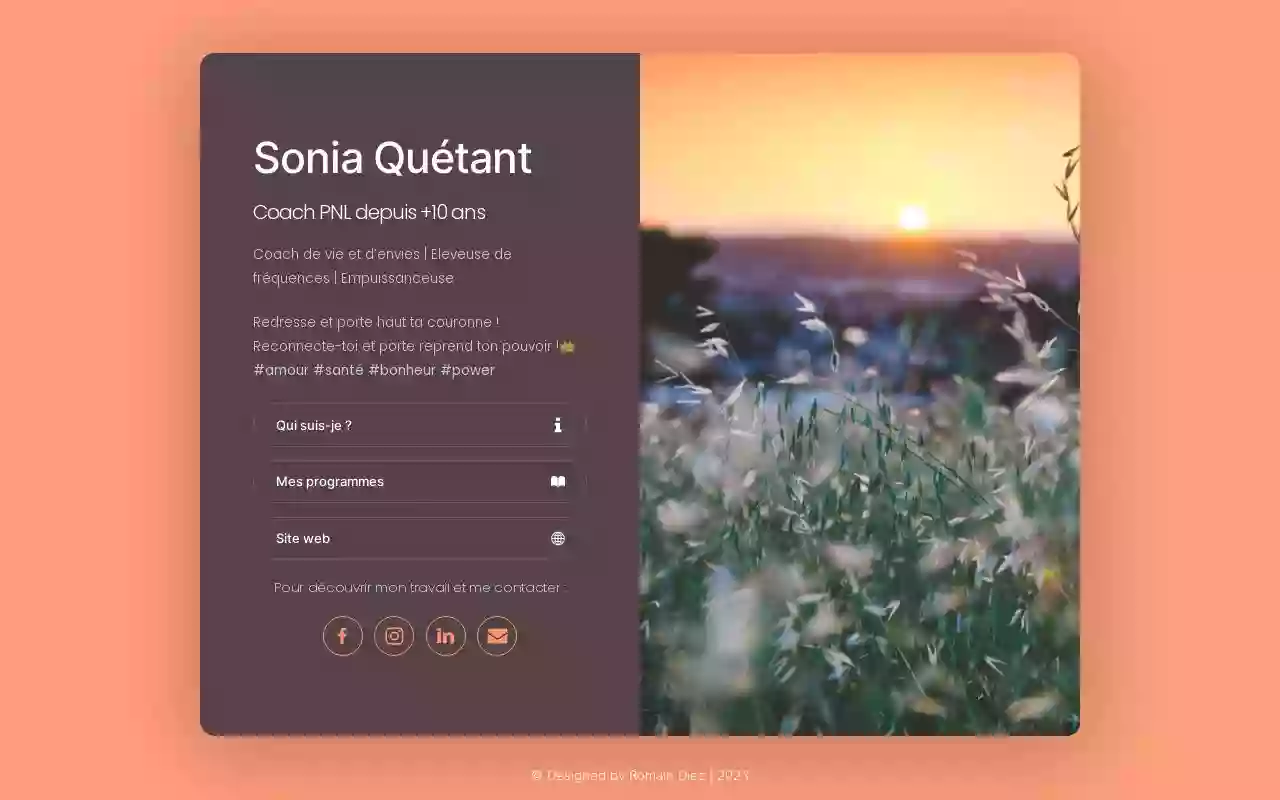This screenshot has width=1280, height=800.
Task: Click the info icon beside Qui suis-je
Action: pos(558,425)
